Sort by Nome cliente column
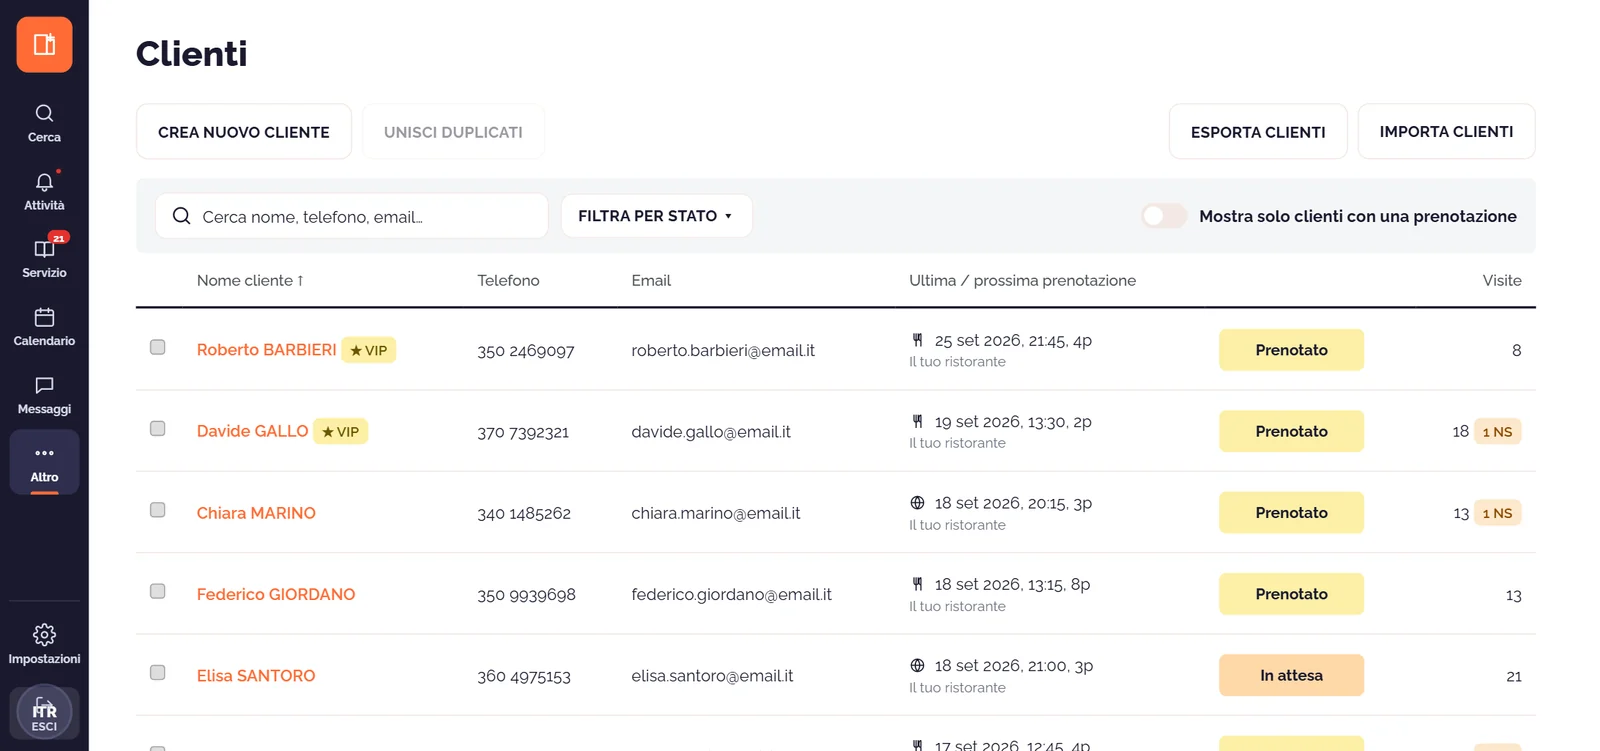This screenshot has height=751, width=1600. [x=250, y=280]
